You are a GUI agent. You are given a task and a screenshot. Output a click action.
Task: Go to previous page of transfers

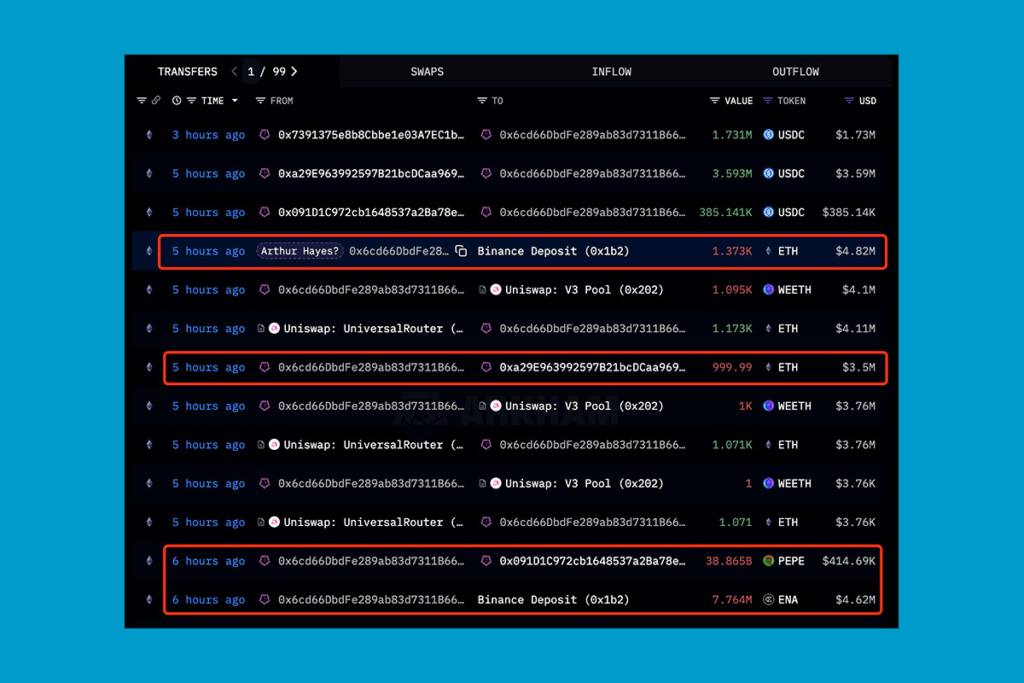point(235,72)
